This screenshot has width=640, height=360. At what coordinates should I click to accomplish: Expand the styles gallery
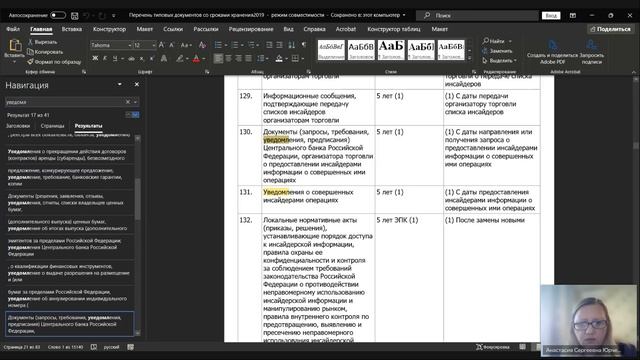(469, 58)
